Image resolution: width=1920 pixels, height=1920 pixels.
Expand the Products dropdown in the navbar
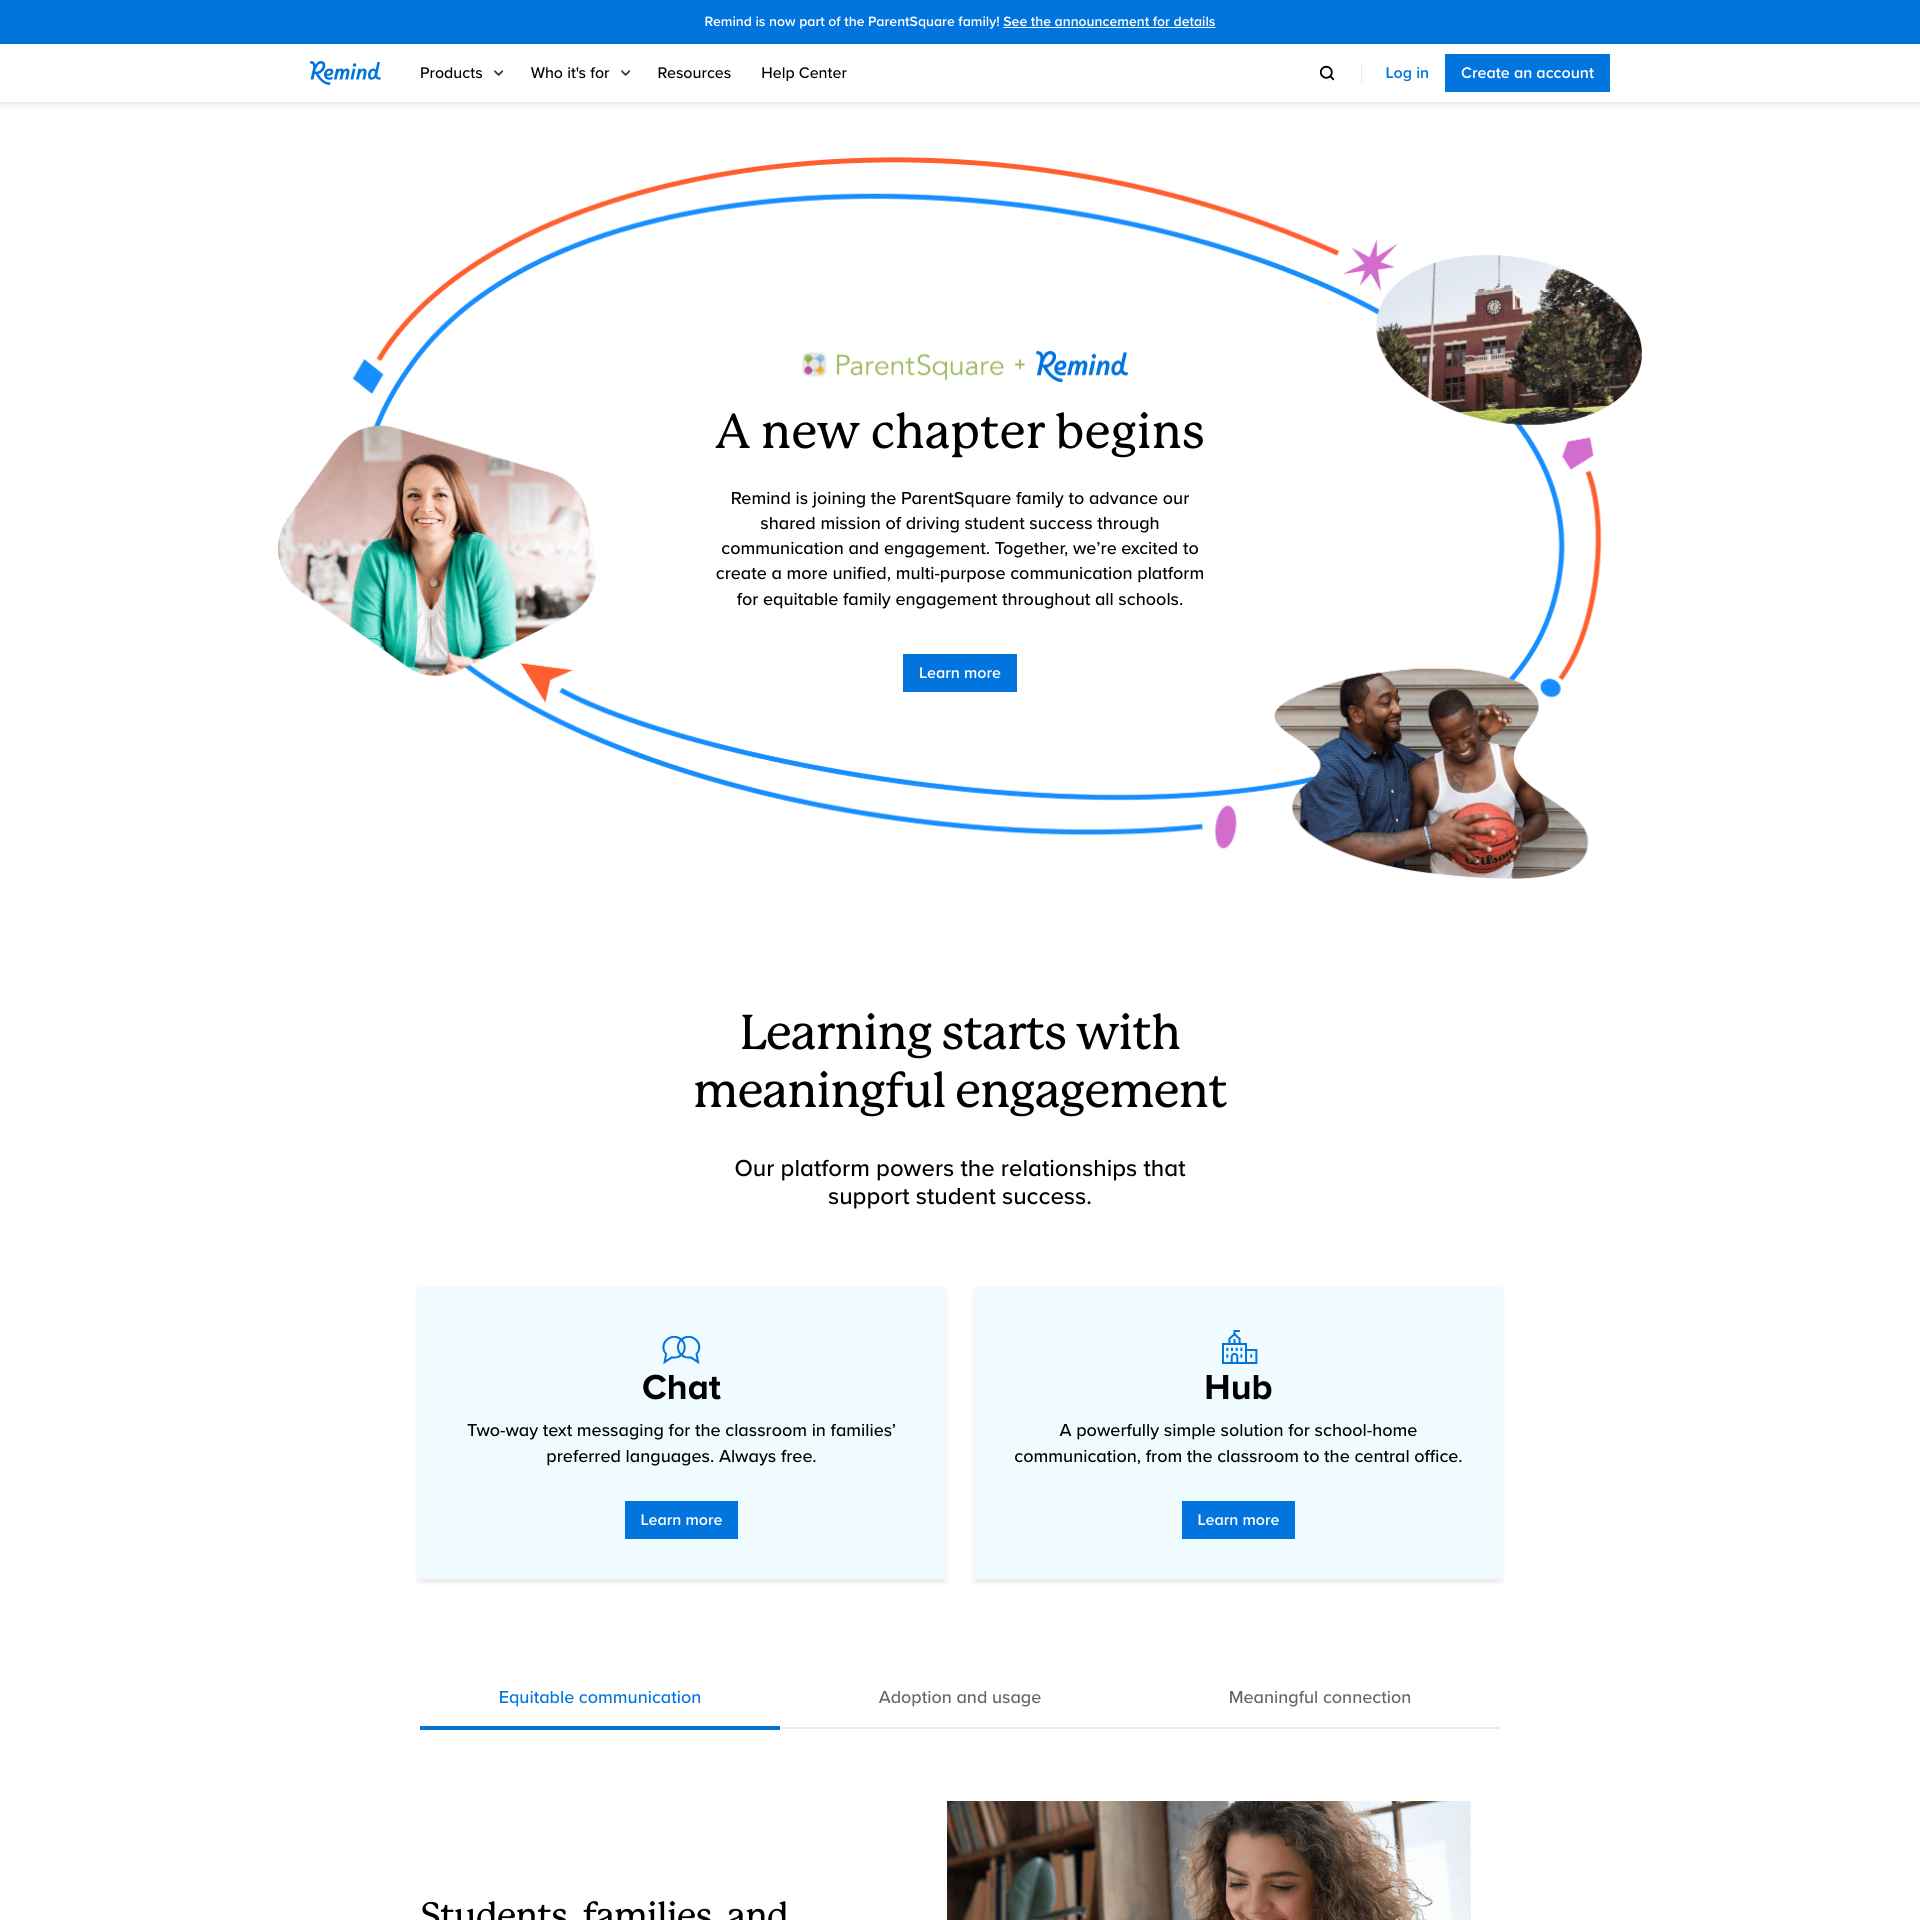pos(461,72)
